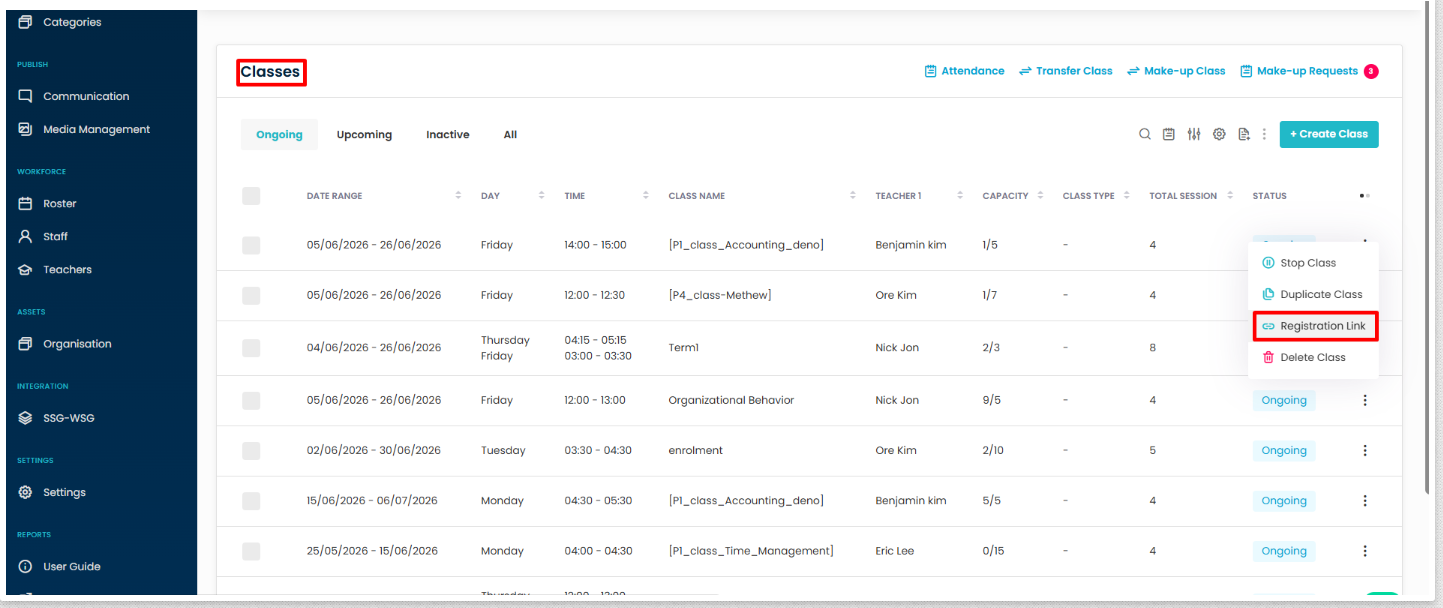Image resolution: width=1443 pixels, height=608 pixels.
Task: Click the export document icon in toolbar
Action: pyautogui.click(x=1244, y=134)
